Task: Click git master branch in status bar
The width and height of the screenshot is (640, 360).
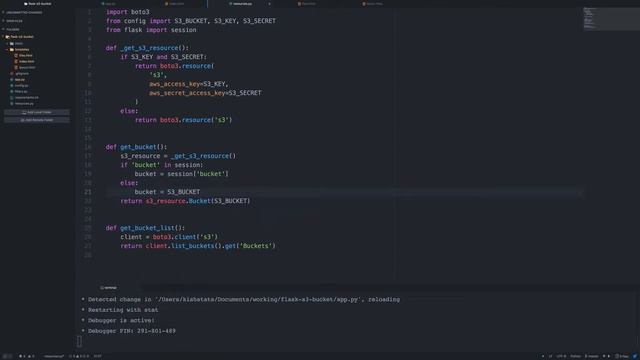Action: [591, 356]
